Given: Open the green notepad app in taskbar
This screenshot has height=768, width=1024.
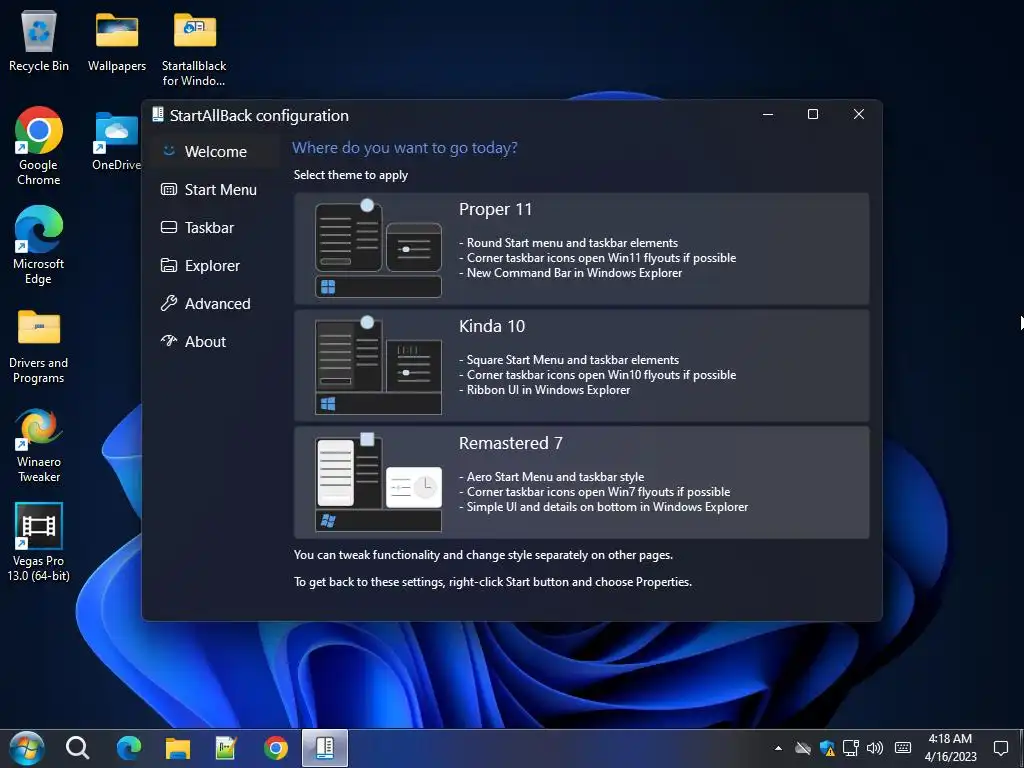Looking at the screenshot, I should (226, 748).
